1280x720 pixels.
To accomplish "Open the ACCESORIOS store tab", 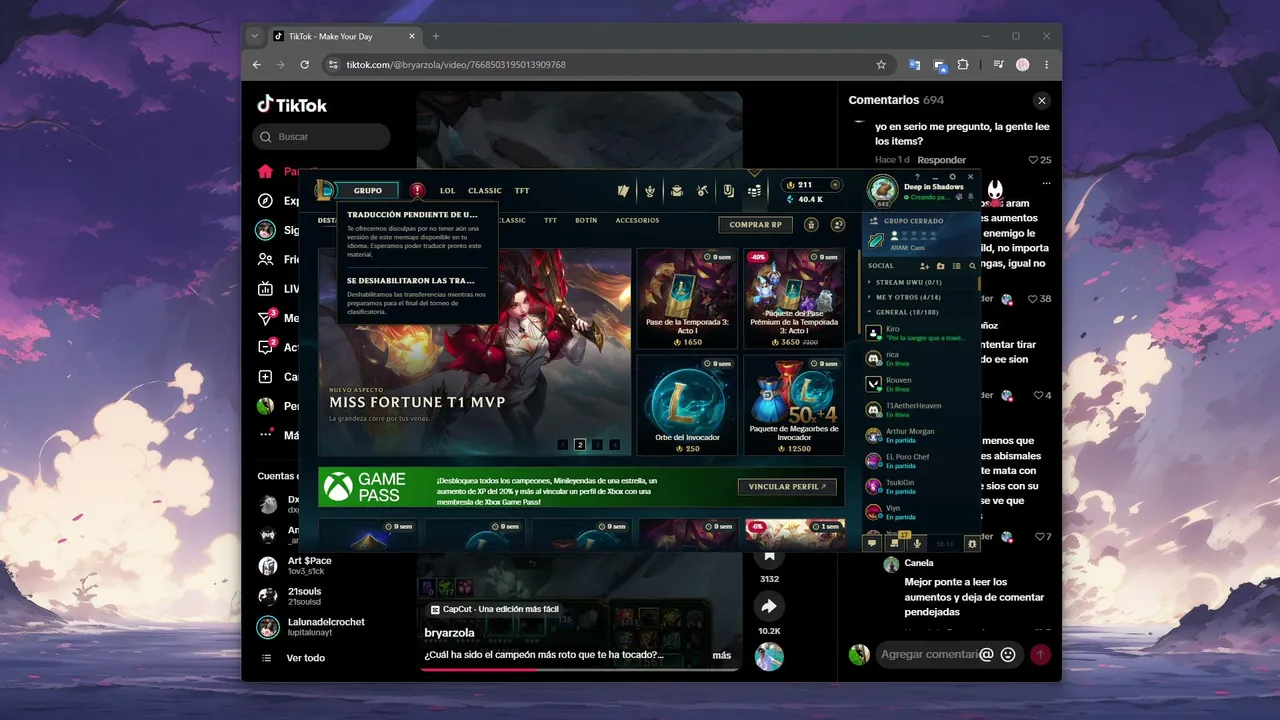I will (x=637, y=221).
